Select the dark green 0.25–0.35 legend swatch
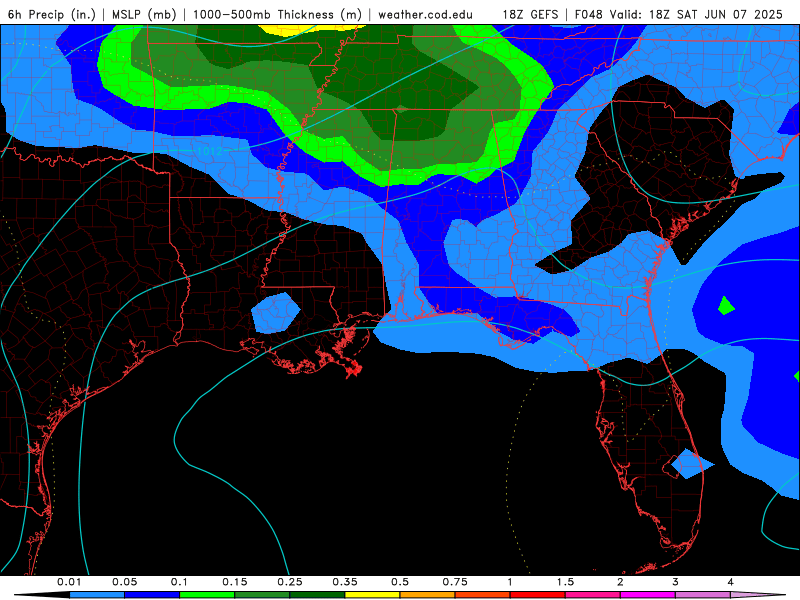800x600 pixels. (x=317, y=595)
